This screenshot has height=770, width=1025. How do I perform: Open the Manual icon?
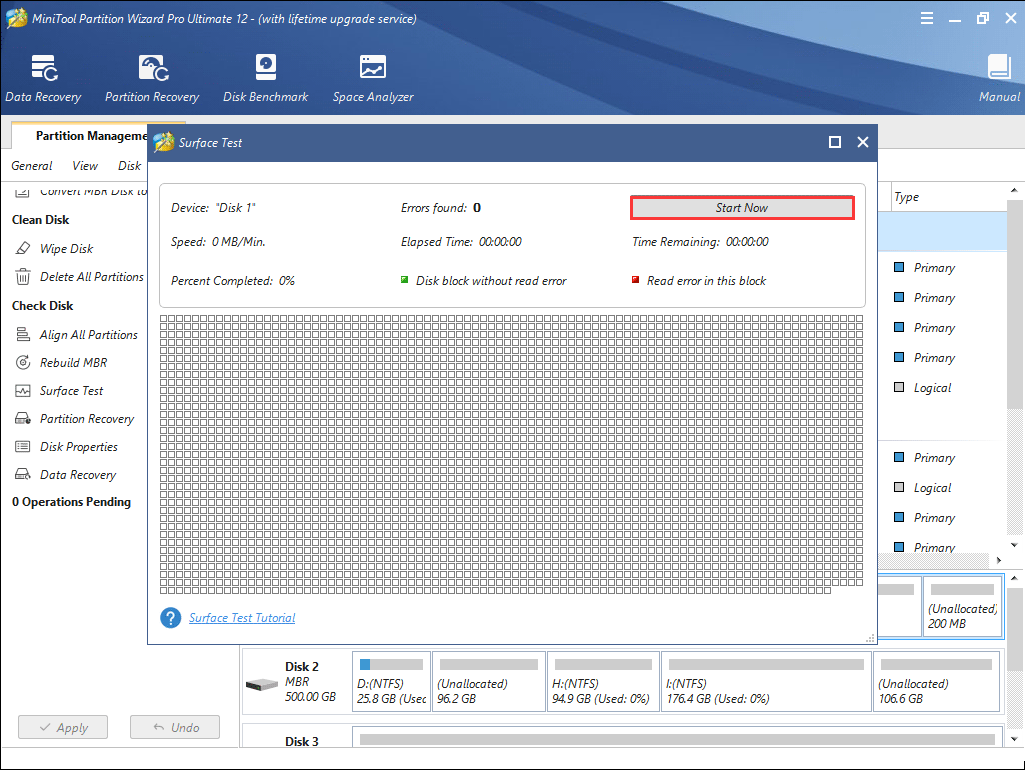pos(999,78)
